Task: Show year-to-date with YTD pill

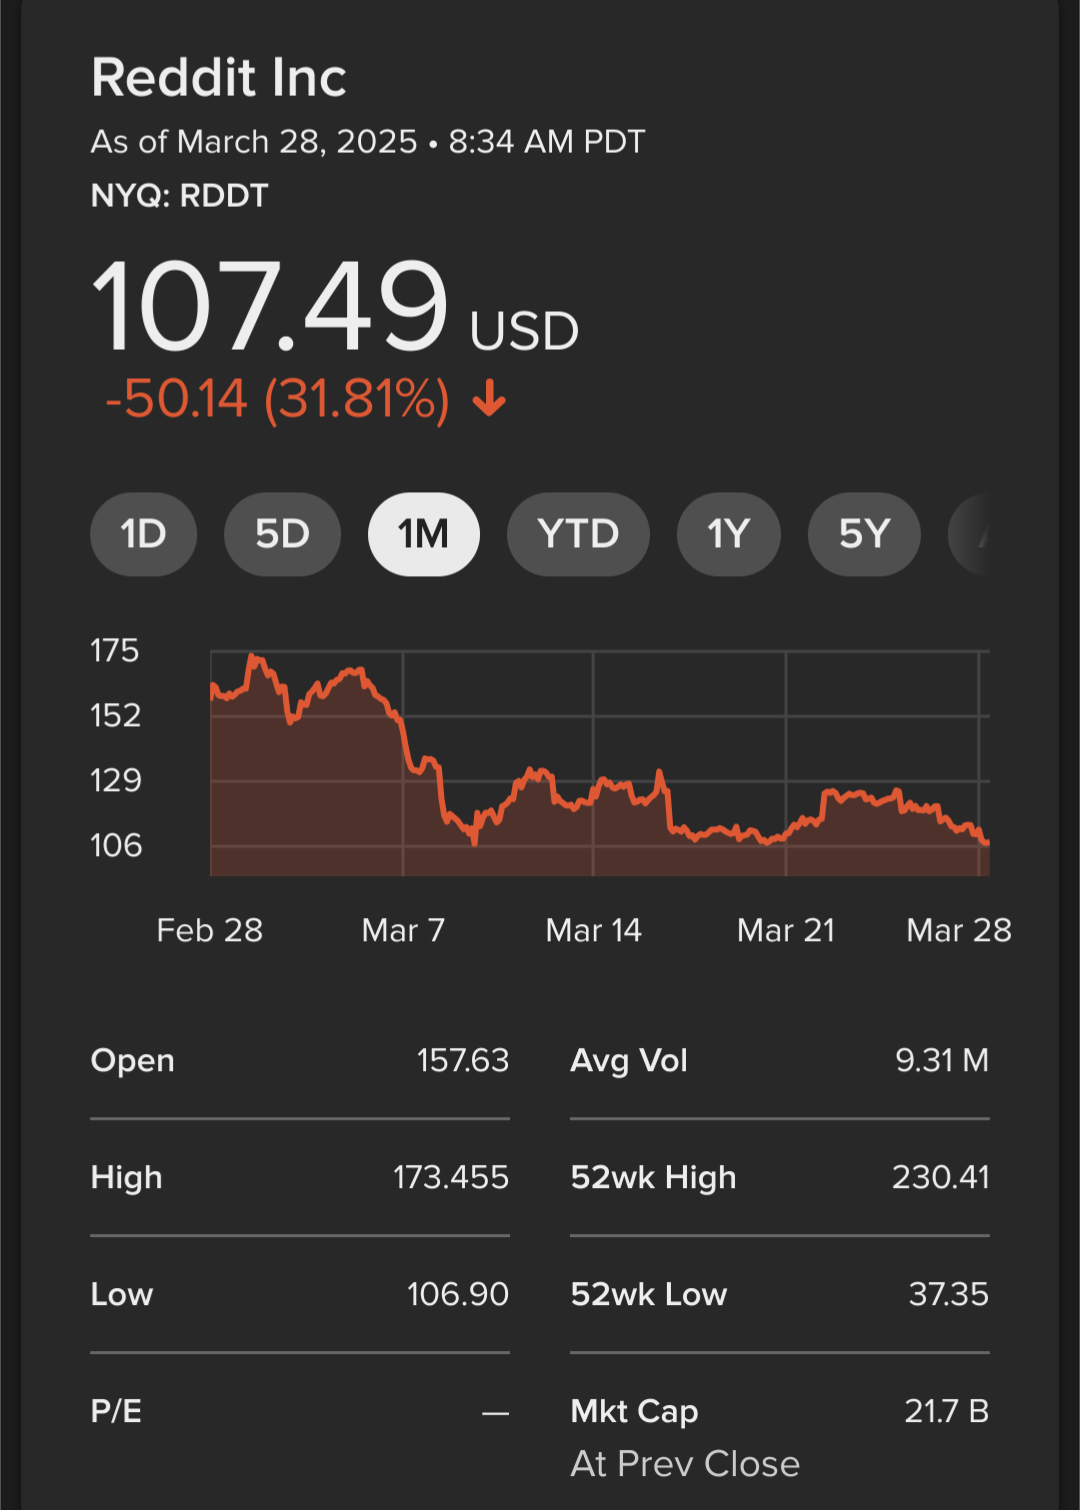Action: (578, 534)
